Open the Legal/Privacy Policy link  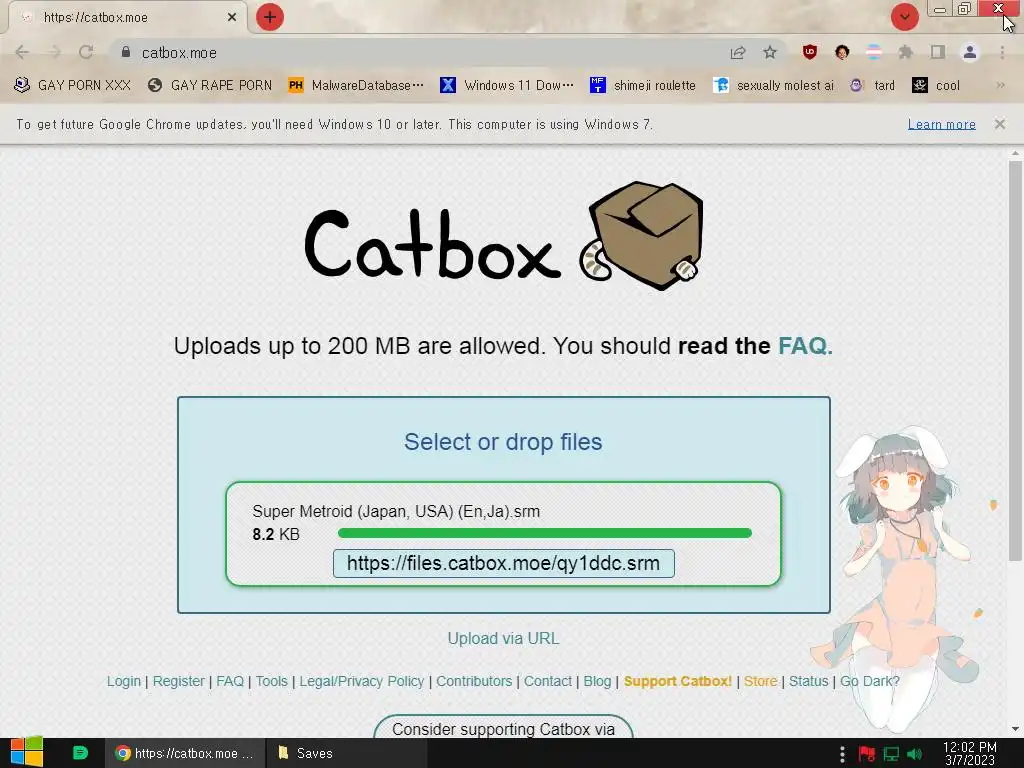pyautogui.click(x=362, y=681)
